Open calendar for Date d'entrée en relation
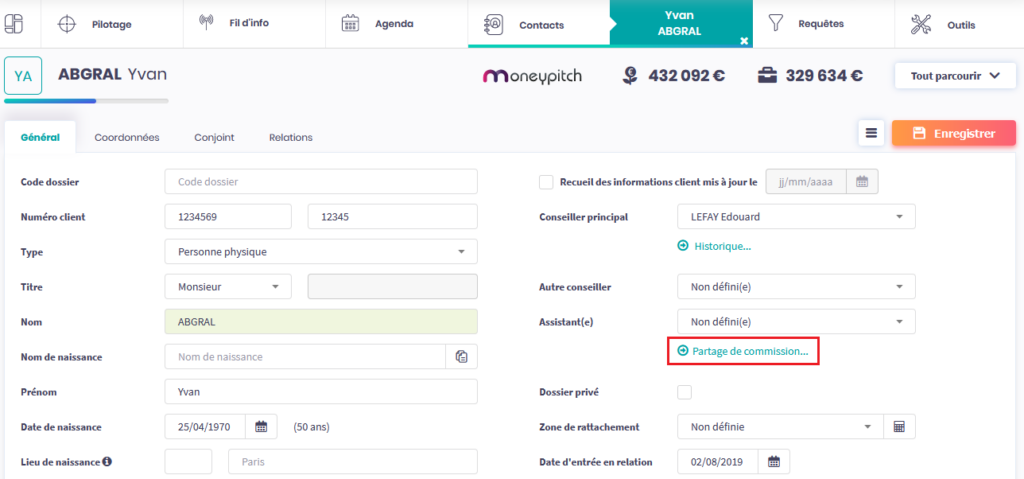 [774, 462]
